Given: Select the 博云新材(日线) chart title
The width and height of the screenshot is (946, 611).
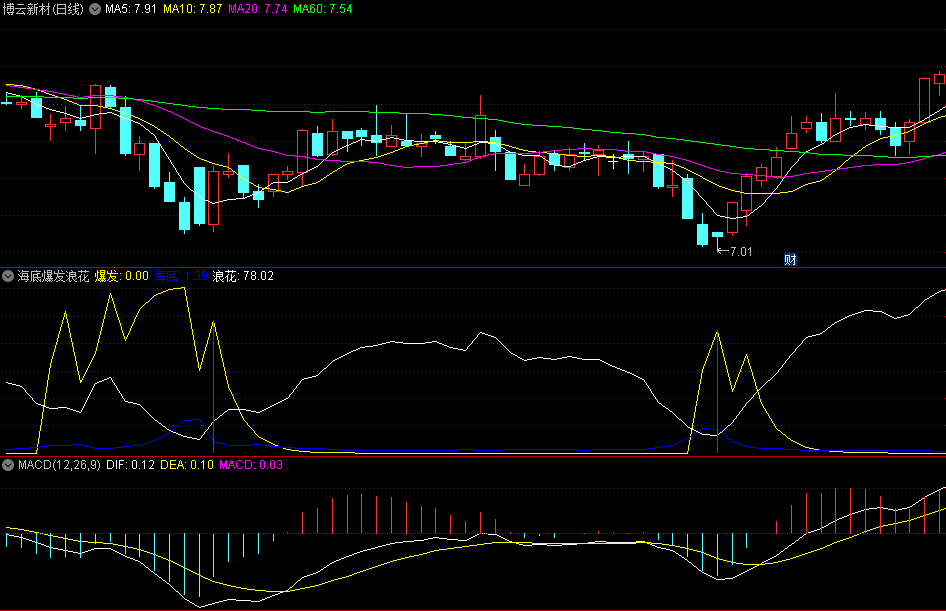Looking at the screenshot, I should click(43, 9).
